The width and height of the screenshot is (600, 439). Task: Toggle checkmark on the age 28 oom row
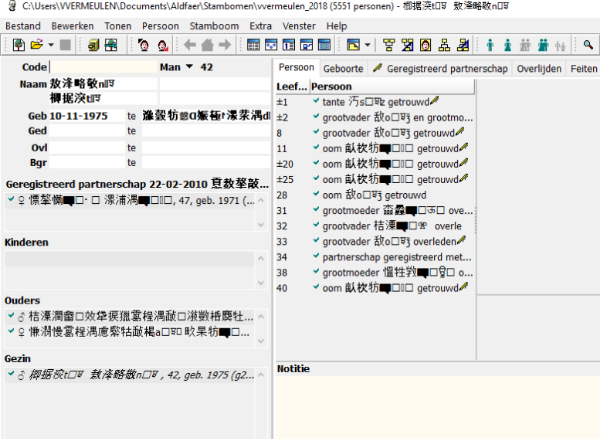(x=317, y=194)
